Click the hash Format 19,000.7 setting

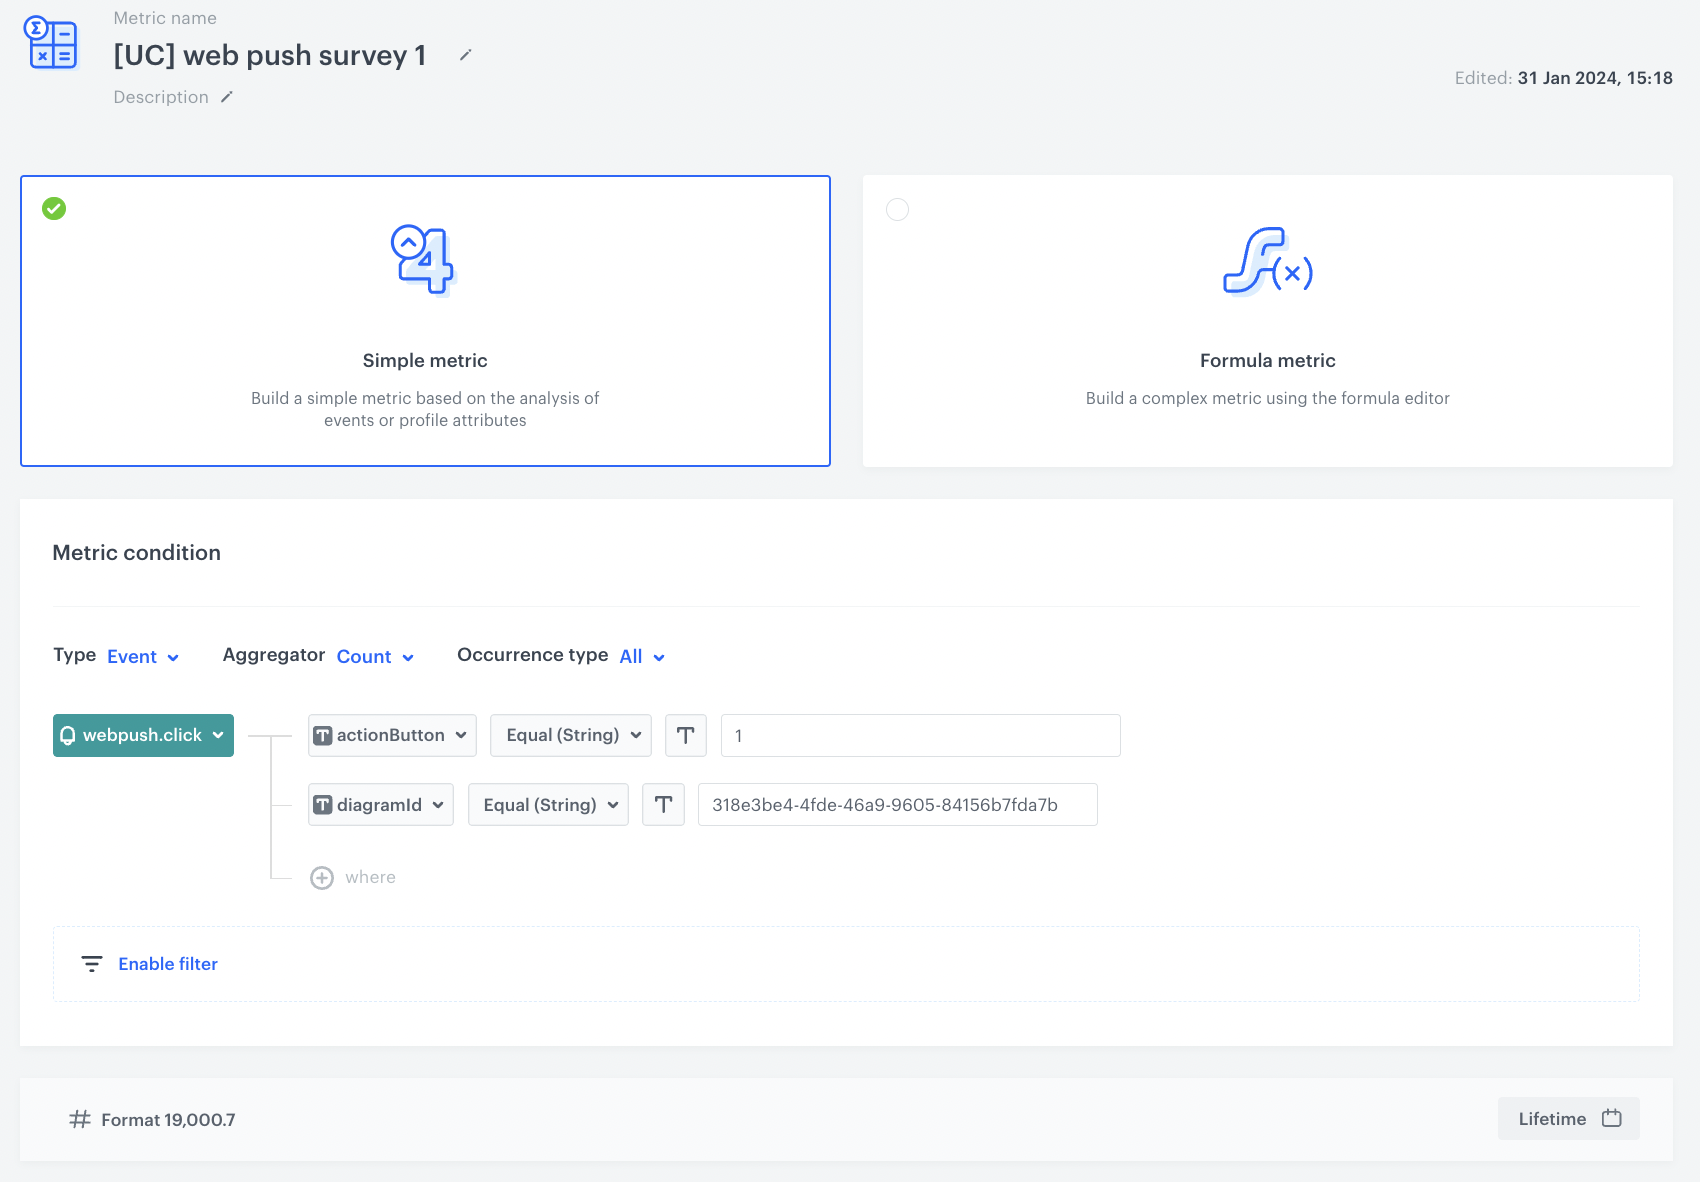pos(153,1120)
